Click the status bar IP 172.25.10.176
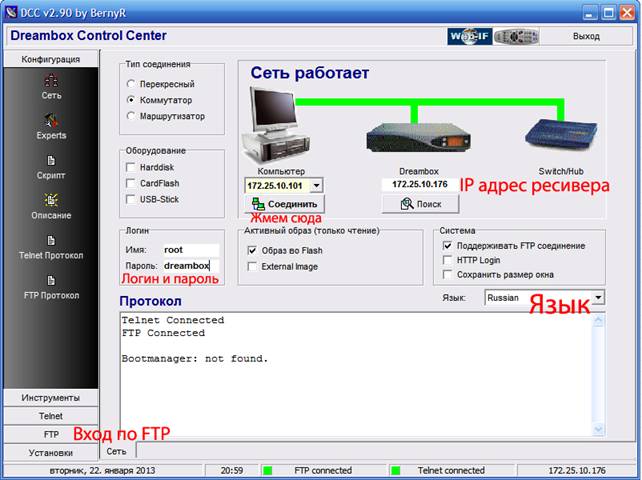The width and height of the screenshot is (642, 480). 577,470
